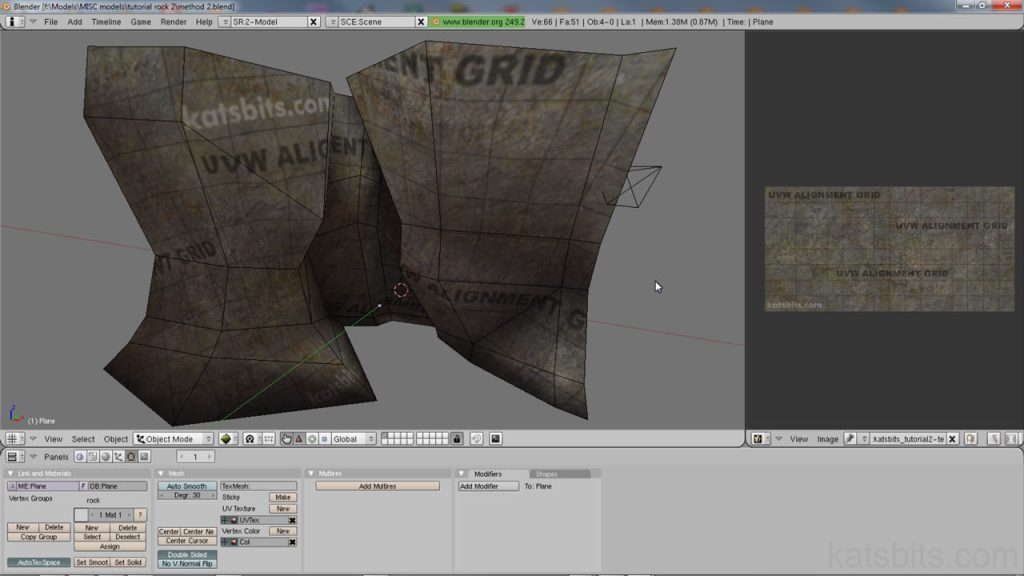Adjust the Degr: 30 slider
Viewport: 1024px width, 576px height.
click(x=186, y=497)
